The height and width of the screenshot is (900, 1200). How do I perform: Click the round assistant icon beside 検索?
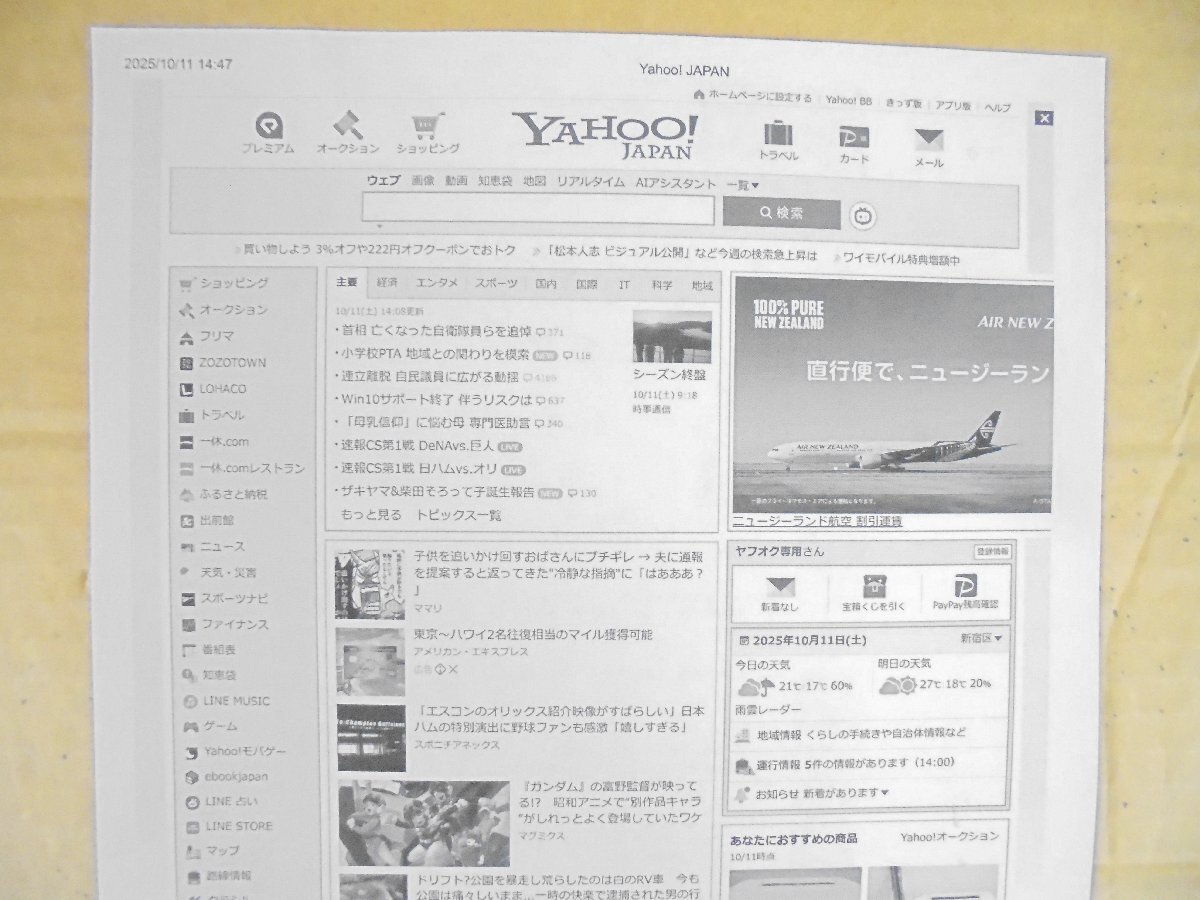point(863,215)
